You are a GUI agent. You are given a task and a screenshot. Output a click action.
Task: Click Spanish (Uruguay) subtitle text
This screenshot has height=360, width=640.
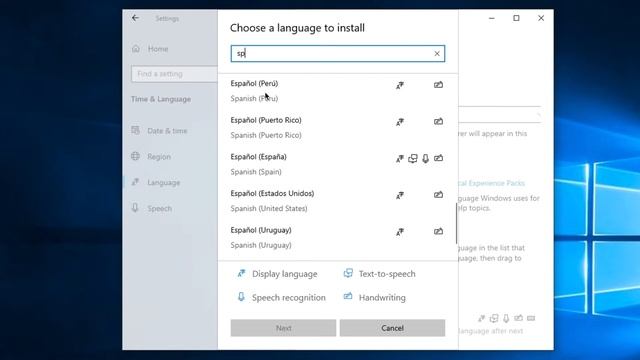click(x=261, y=245)
